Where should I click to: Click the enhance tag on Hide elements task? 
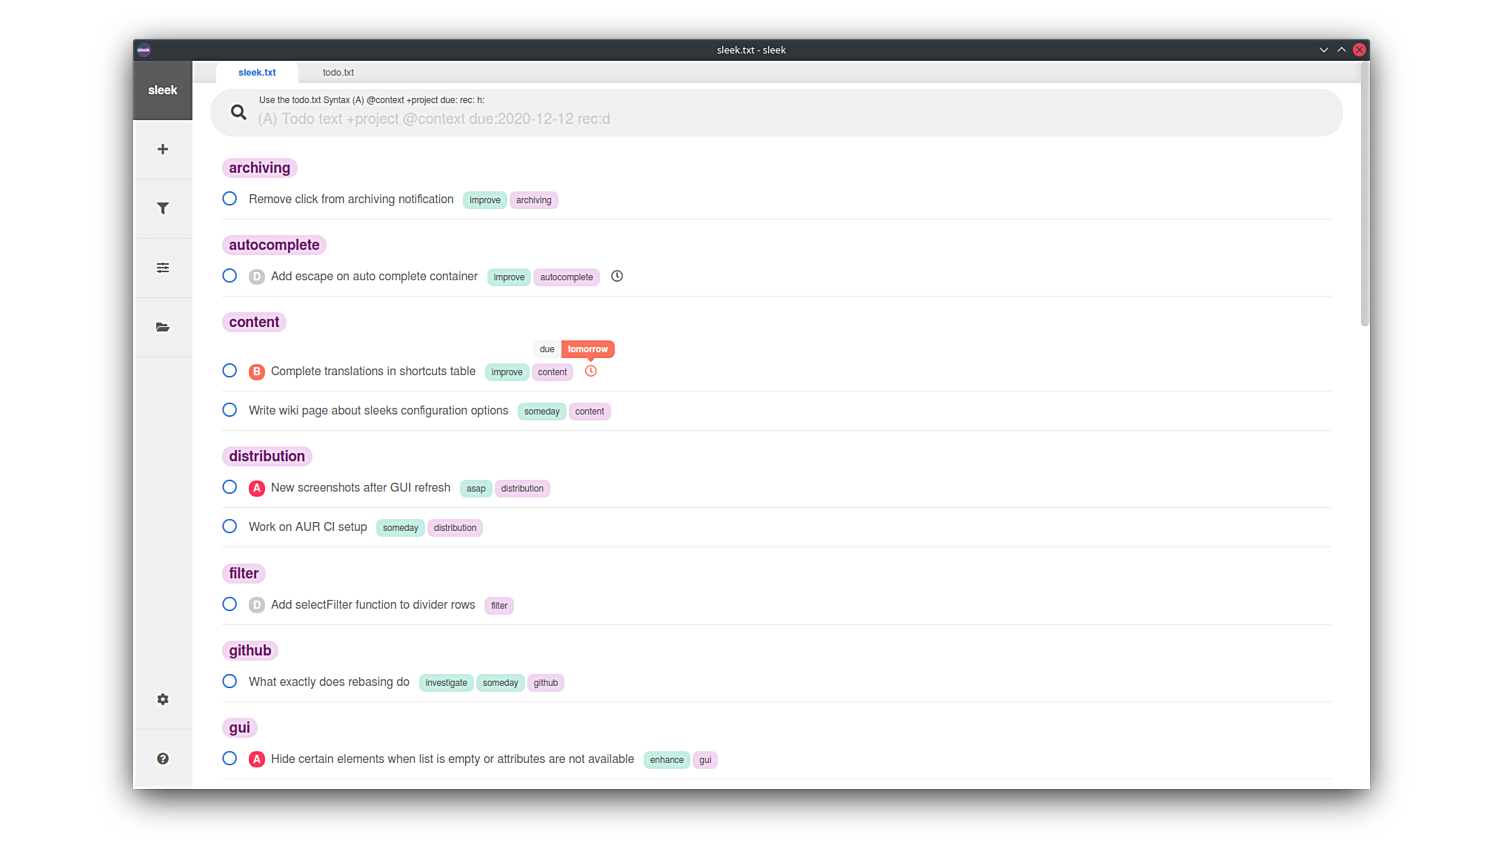click(667, 760)
